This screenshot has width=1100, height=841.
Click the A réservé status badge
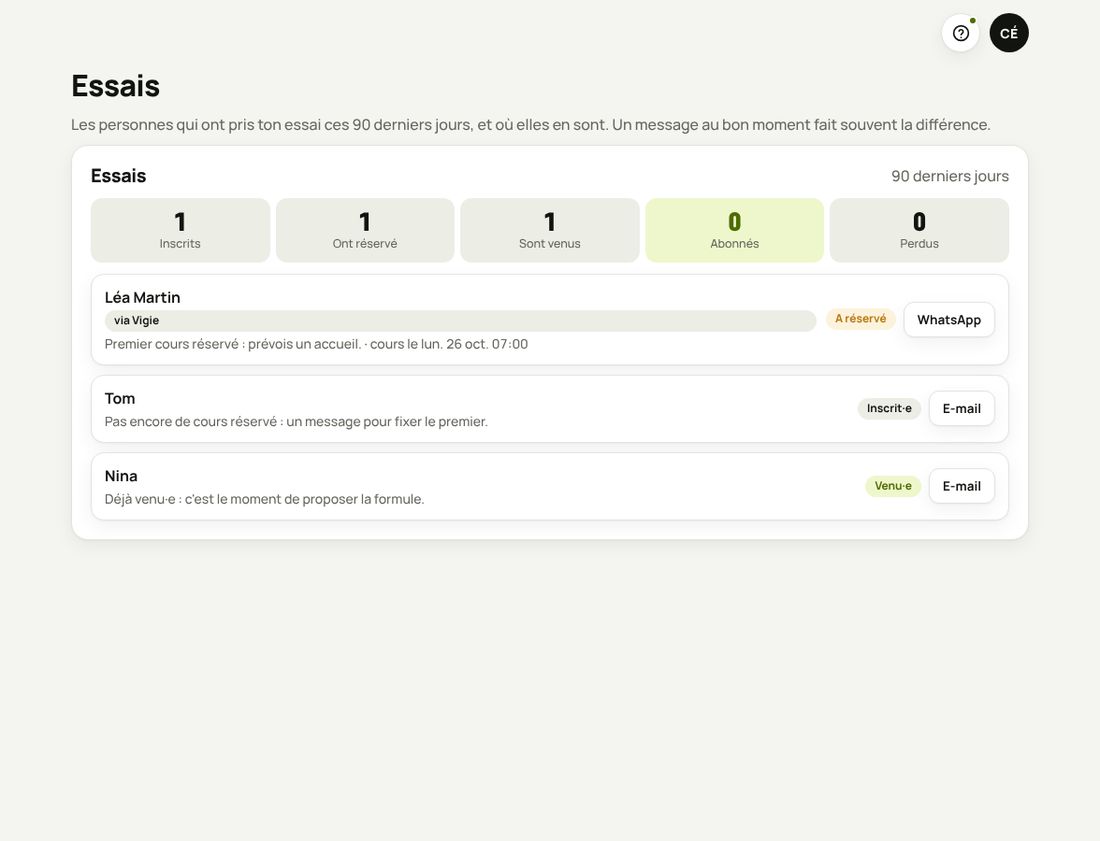[x=861, y=318]
